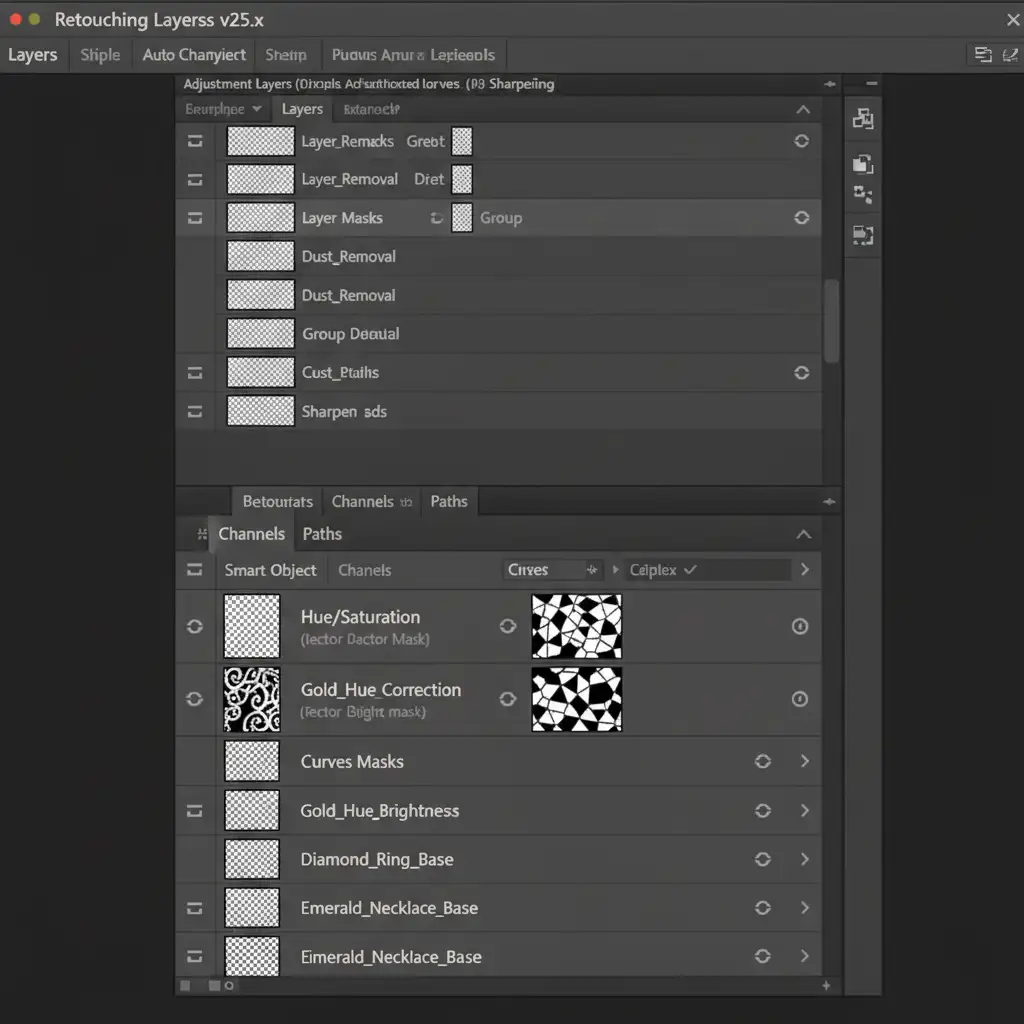Click the link icon on Cust_Ptaihs row

pos(801,372)
